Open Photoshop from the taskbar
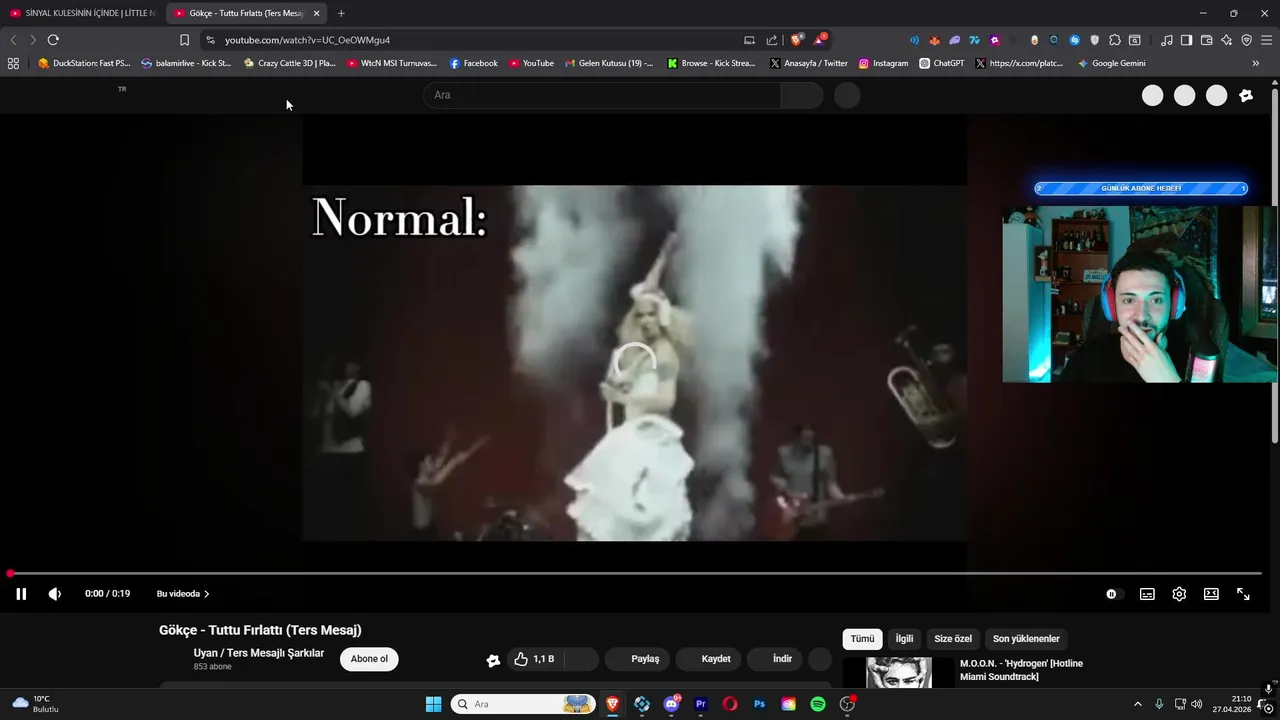Screen dimensions: 1280x720 click(759, 704)
